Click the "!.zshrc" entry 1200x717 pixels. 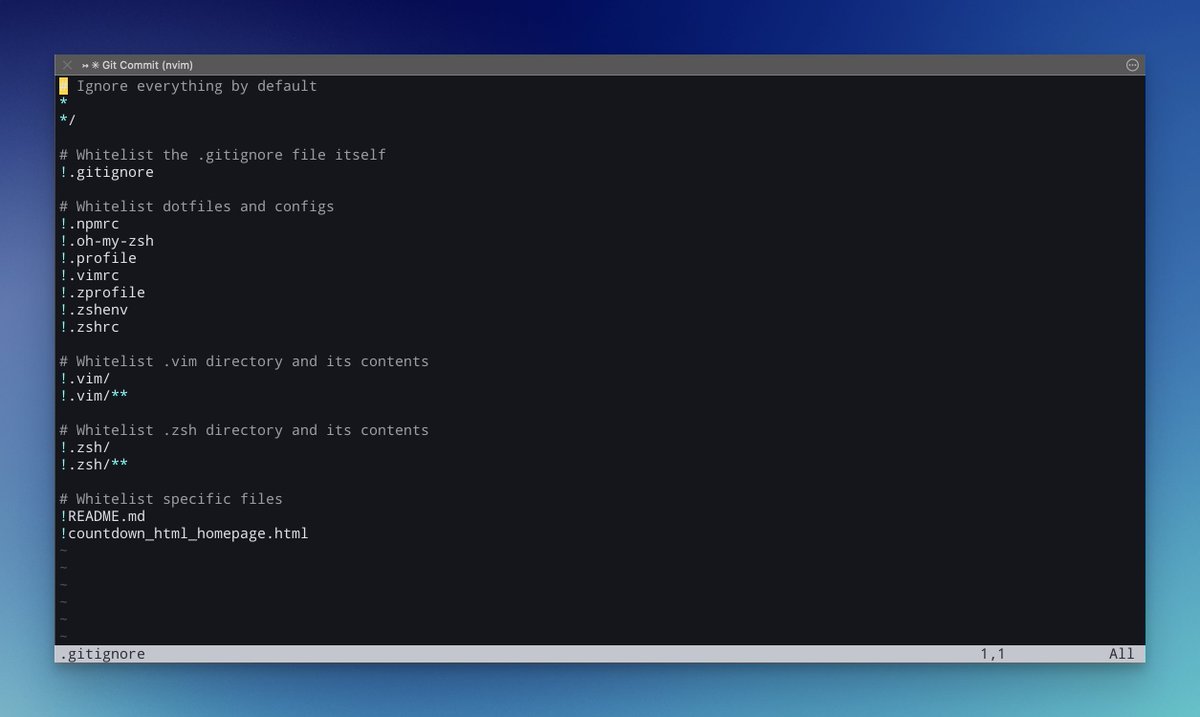(89, 327)
